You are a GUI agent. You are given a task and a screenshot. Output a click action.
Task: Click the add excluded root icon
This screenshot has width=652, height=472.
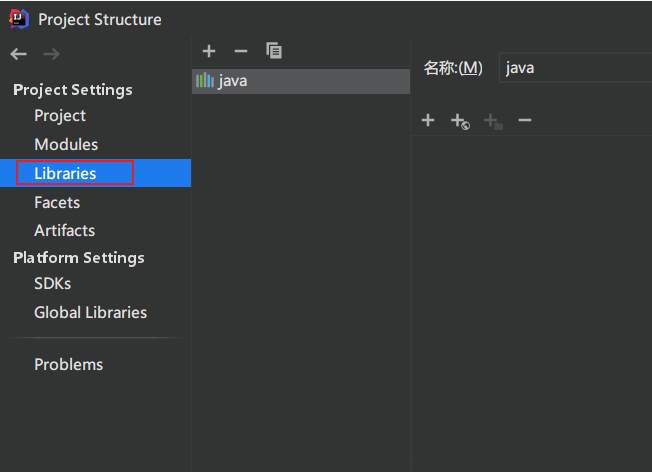click(x=492, y=122)
